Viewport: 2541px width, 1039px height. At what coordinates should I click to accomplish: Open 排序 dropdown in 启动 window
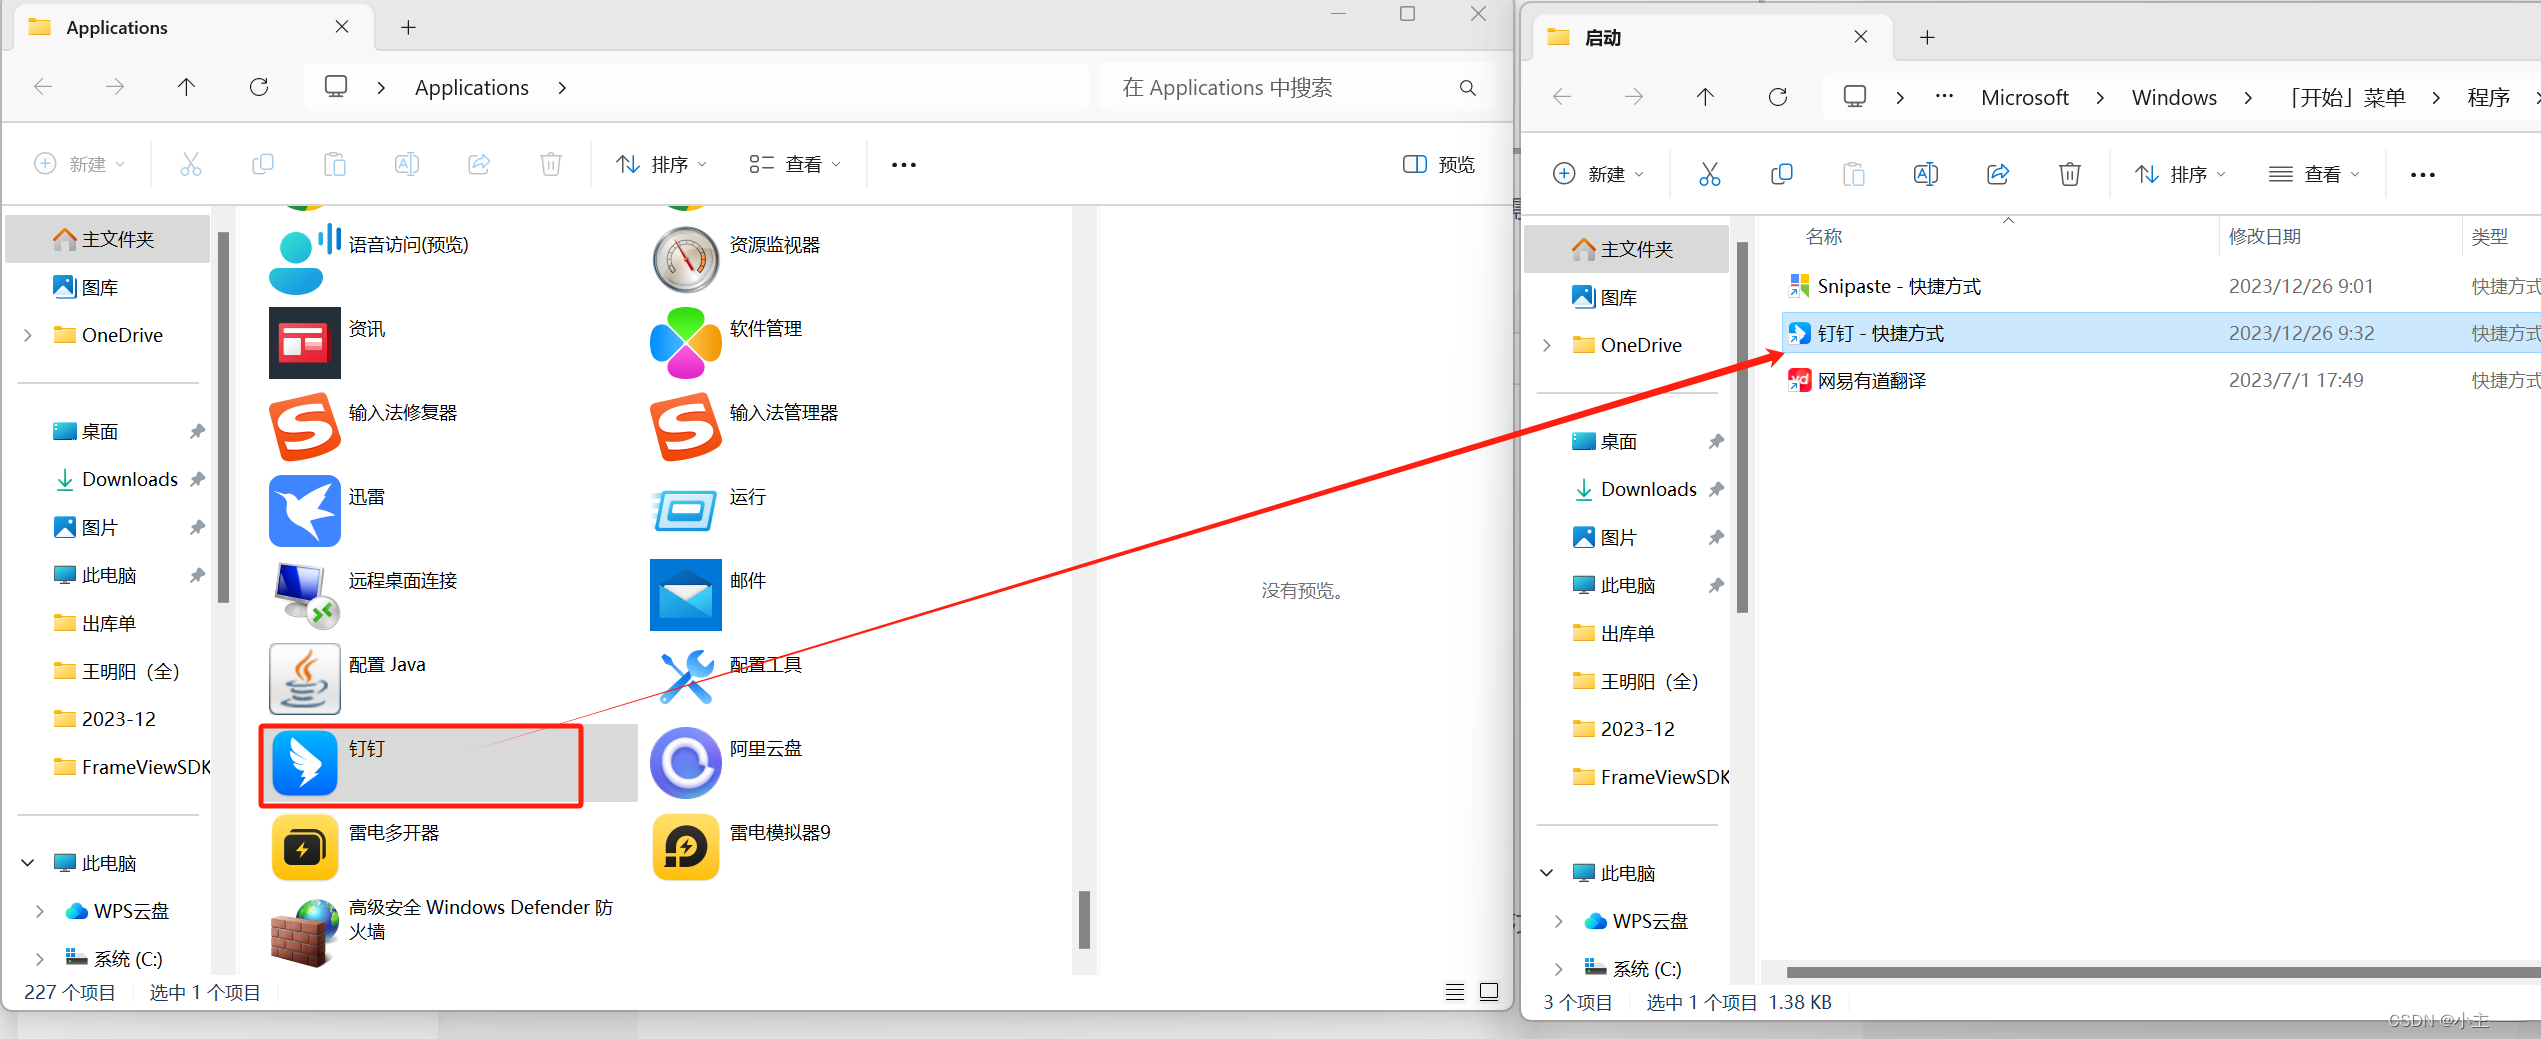pos(2181,175)
